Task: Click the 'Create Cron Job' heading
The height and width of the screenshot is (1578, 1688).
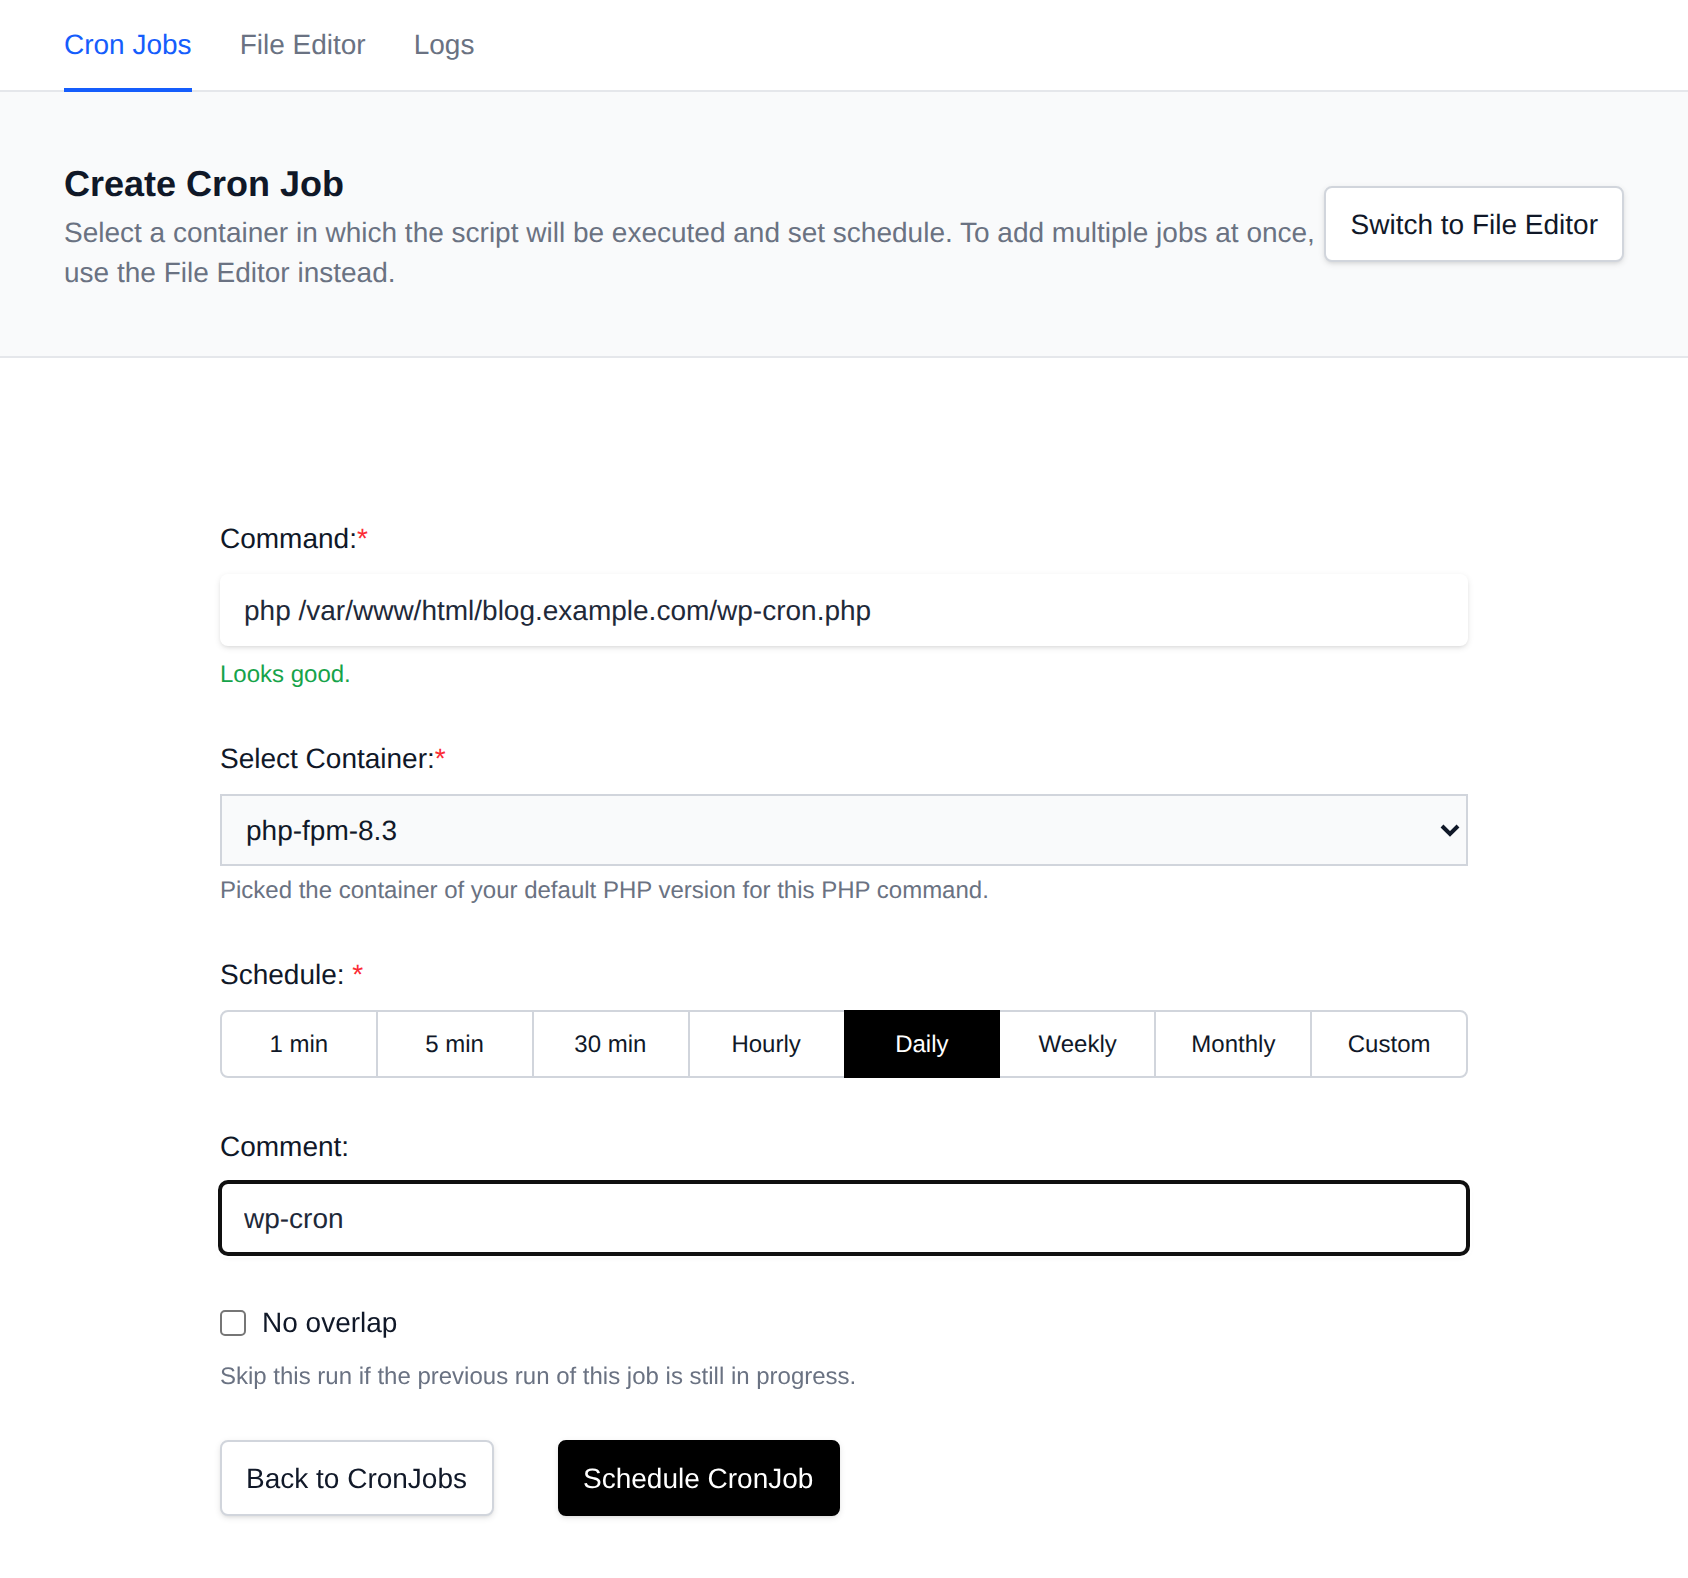Action: [x=204, y=184]
